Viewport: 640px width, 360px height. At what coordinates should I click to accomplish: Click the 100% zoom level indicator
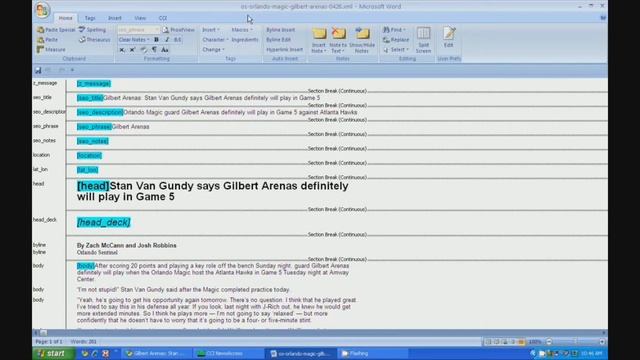tap(535, 342)
